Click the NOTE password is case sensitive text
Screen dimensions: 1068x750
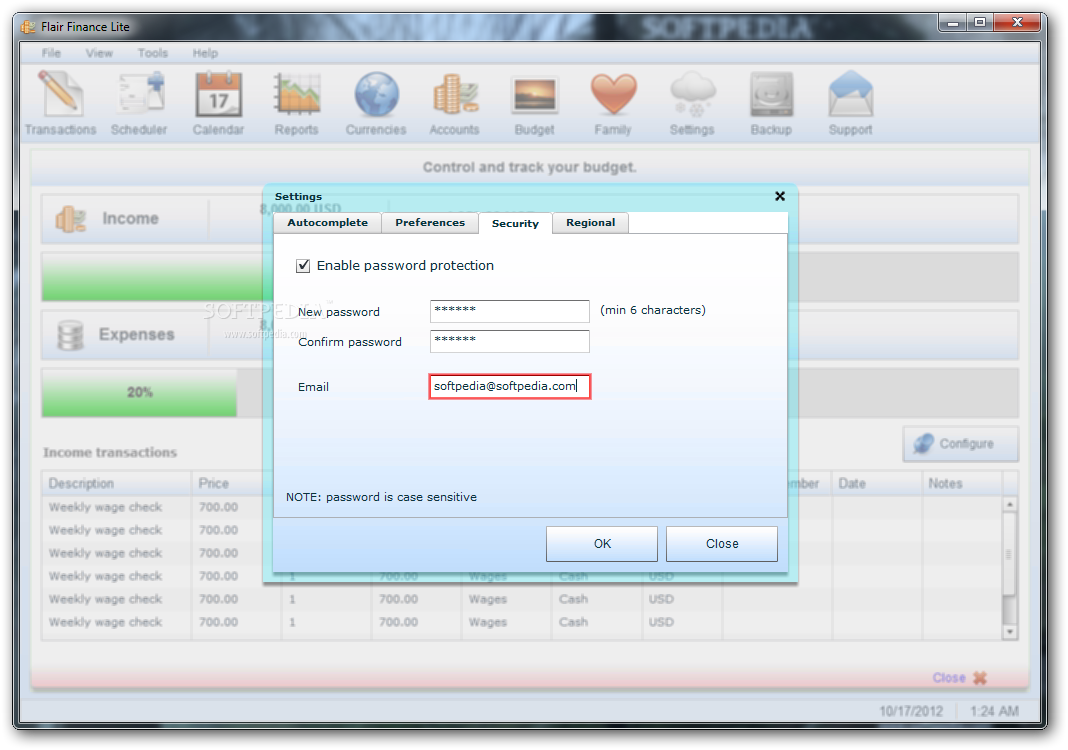pyautogui.click(x=381, y=497)
